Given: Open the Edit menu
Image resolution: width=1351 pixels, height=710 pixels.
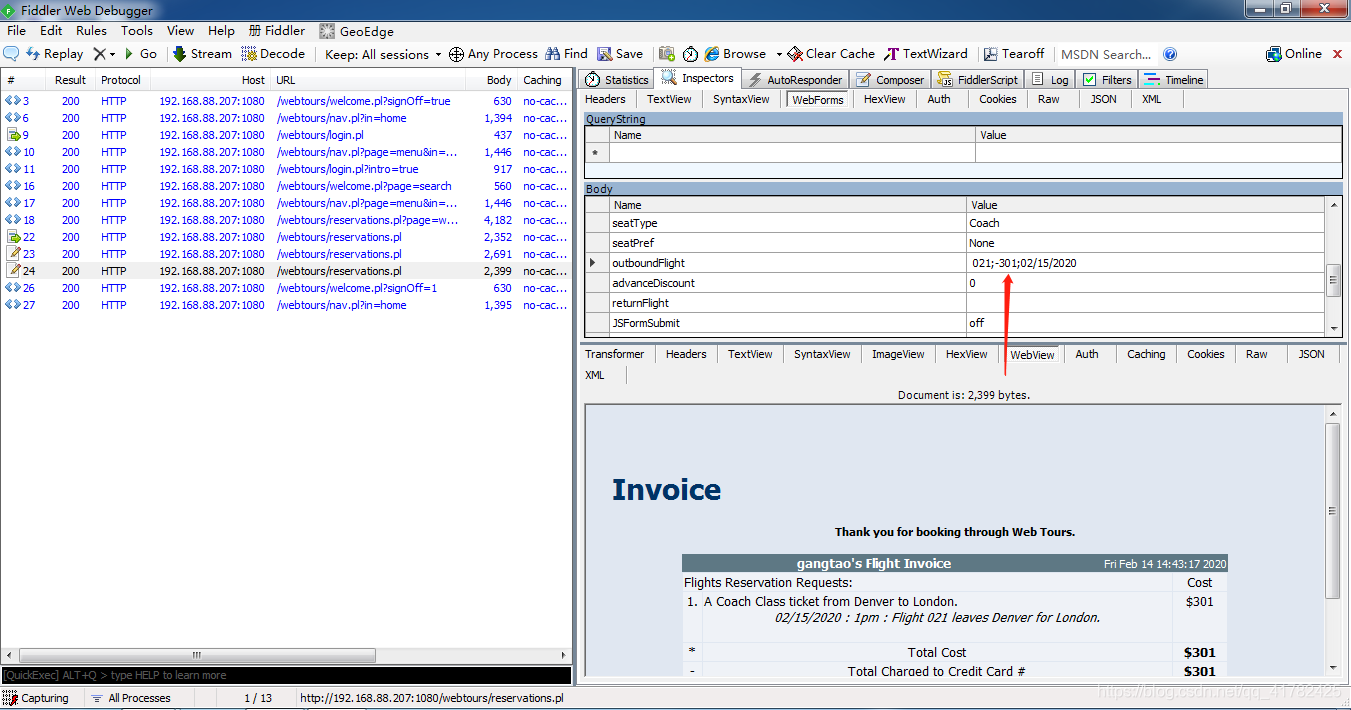Looking at the screenshot, I should point(51,31).
